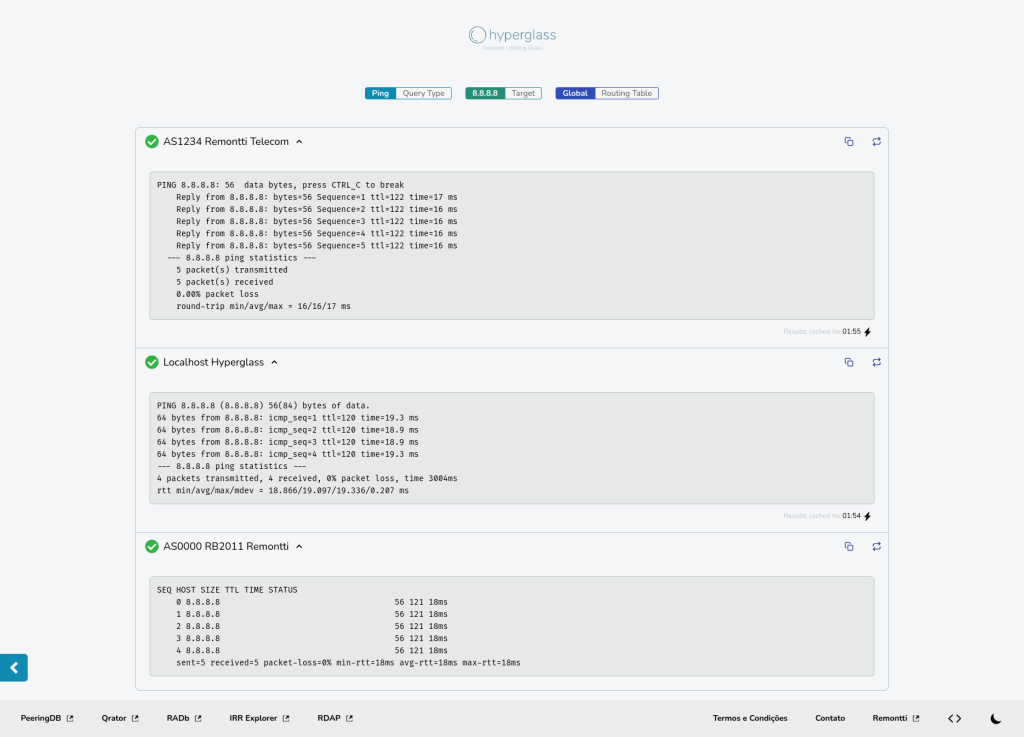Switch the target toggle to Target

(523, 92)
